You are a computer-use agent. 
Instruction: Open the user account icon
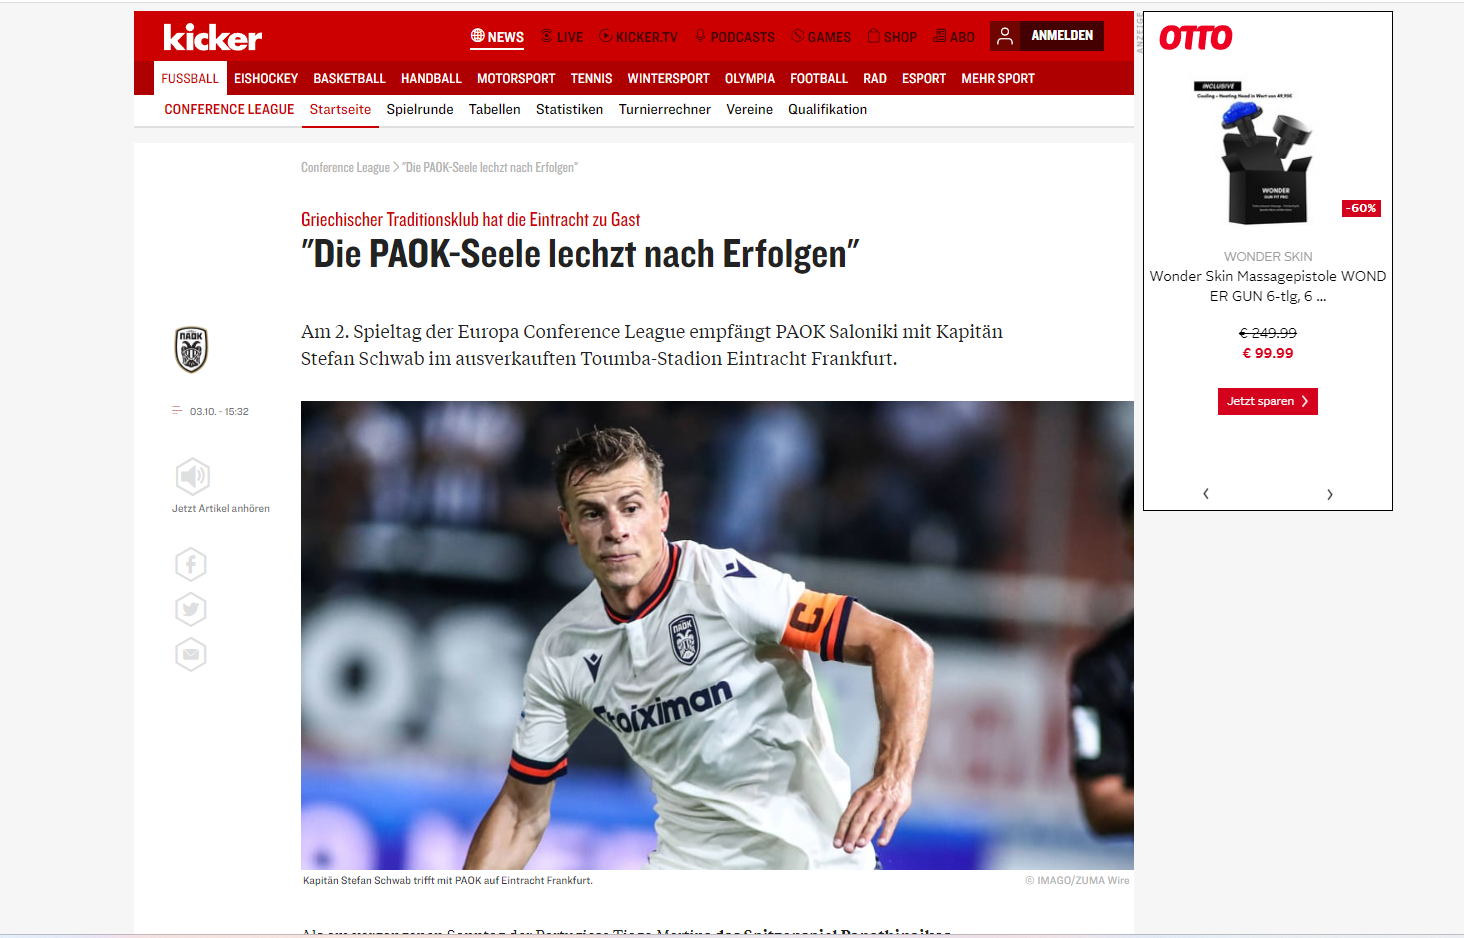(1005, 36)
